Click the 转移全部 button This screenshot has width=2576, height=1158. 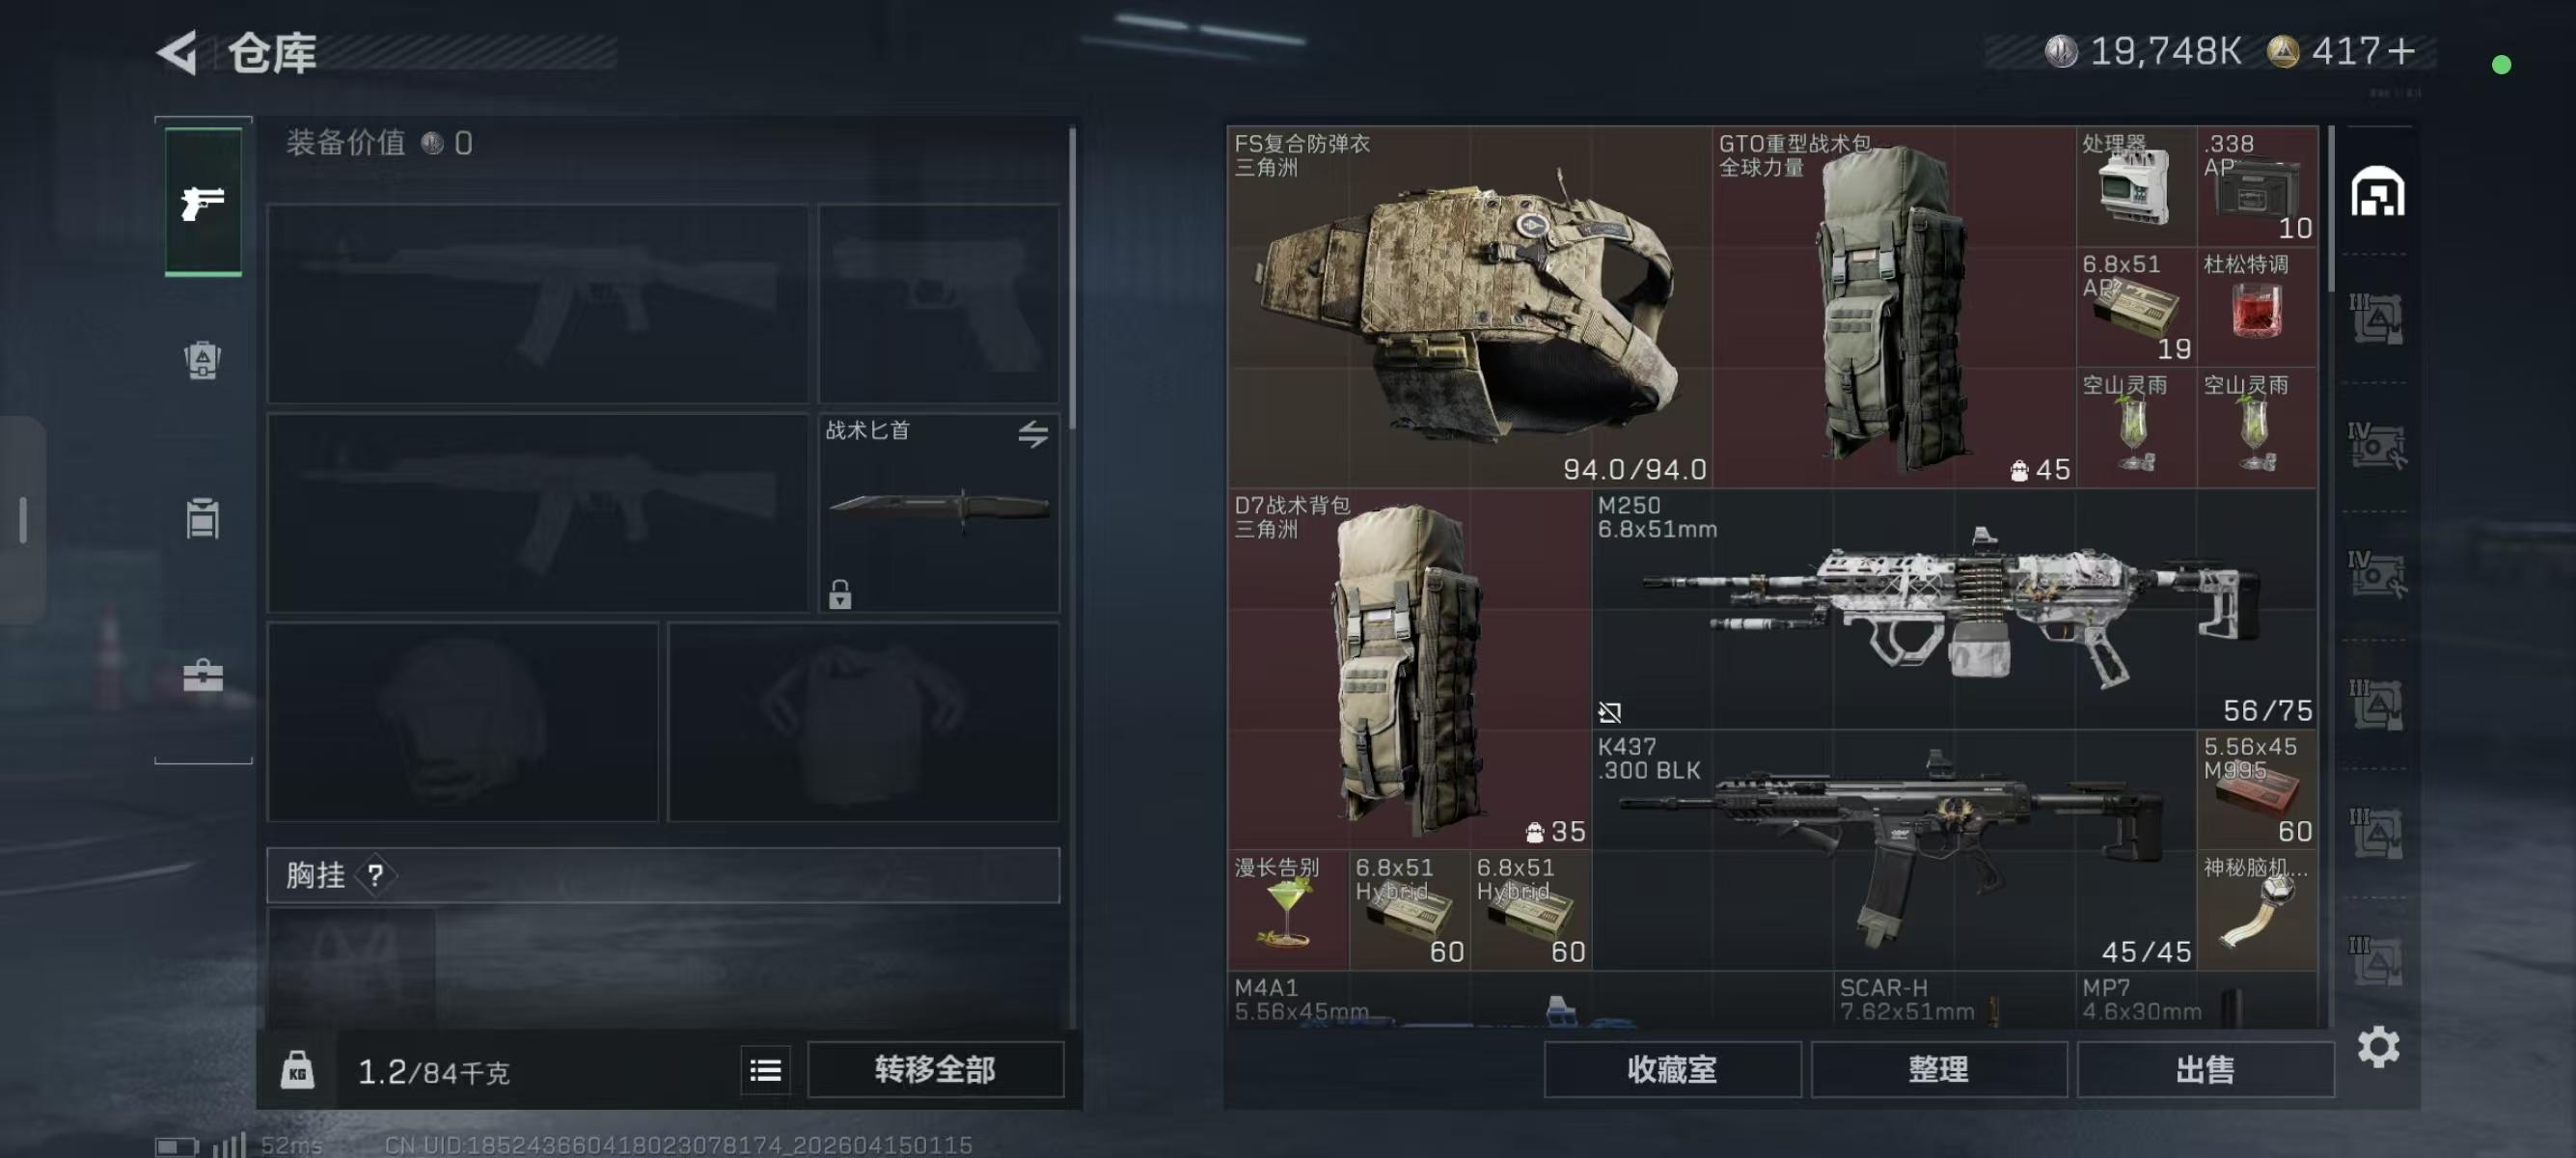[x=935, y=1070]
